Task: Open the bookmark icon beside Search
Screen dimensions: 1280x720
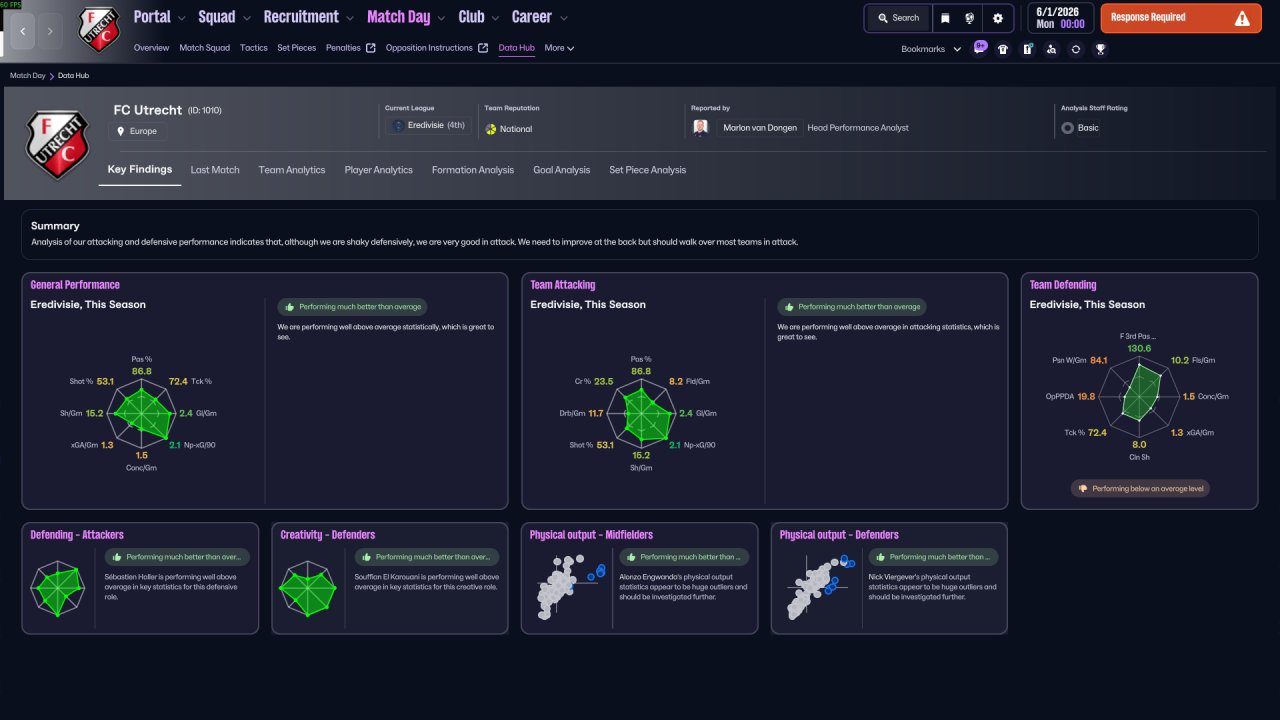Action: tap(945, 18)
